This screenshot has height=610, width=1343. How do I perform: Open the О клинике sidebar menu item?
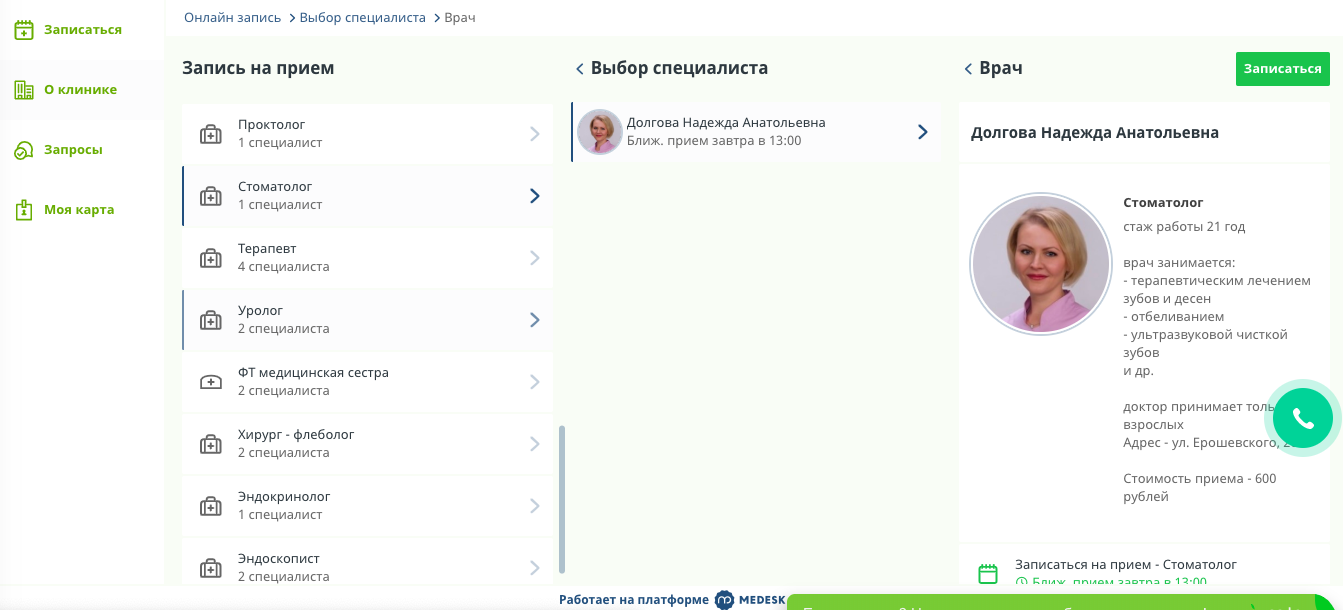pyautogui.click(x=82, y=90)
